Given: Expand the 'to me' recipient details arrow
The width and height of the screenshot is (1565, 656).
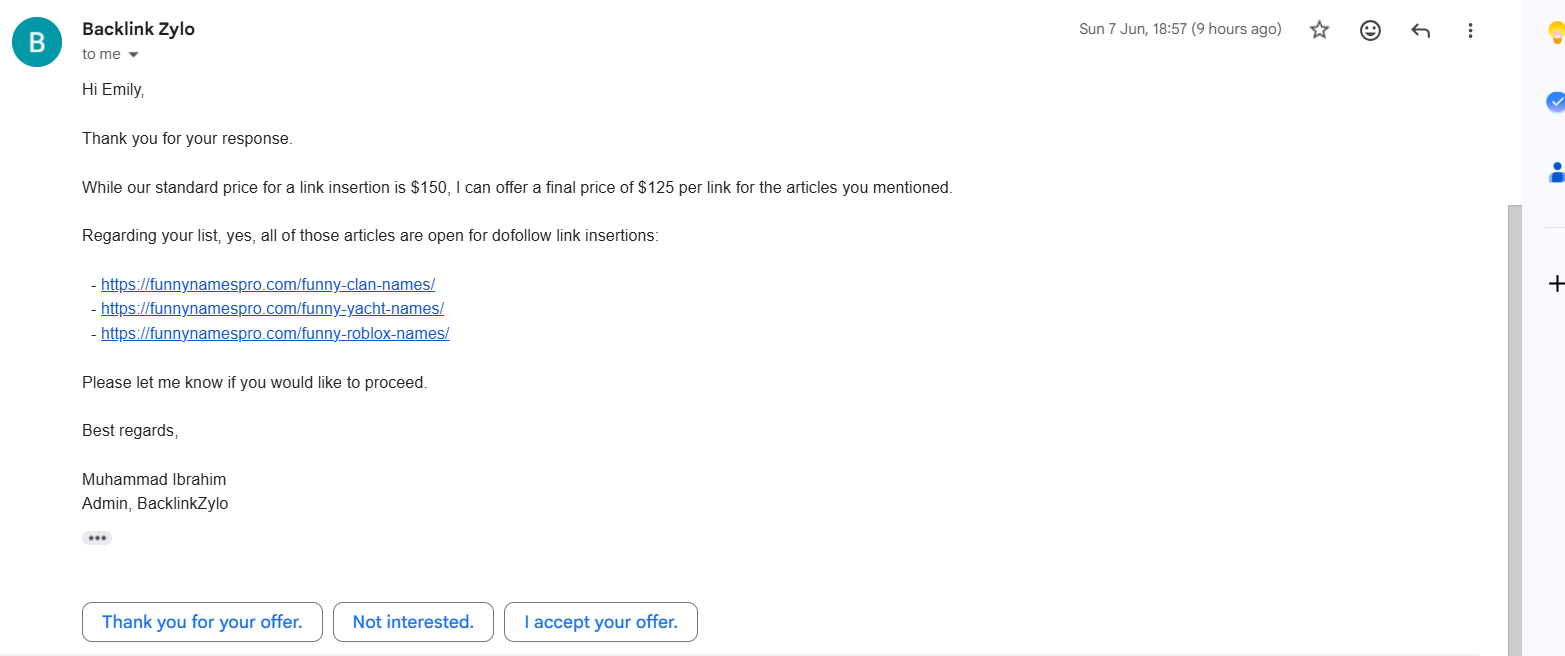Looking at the screenshot, I should pos(133,54).
